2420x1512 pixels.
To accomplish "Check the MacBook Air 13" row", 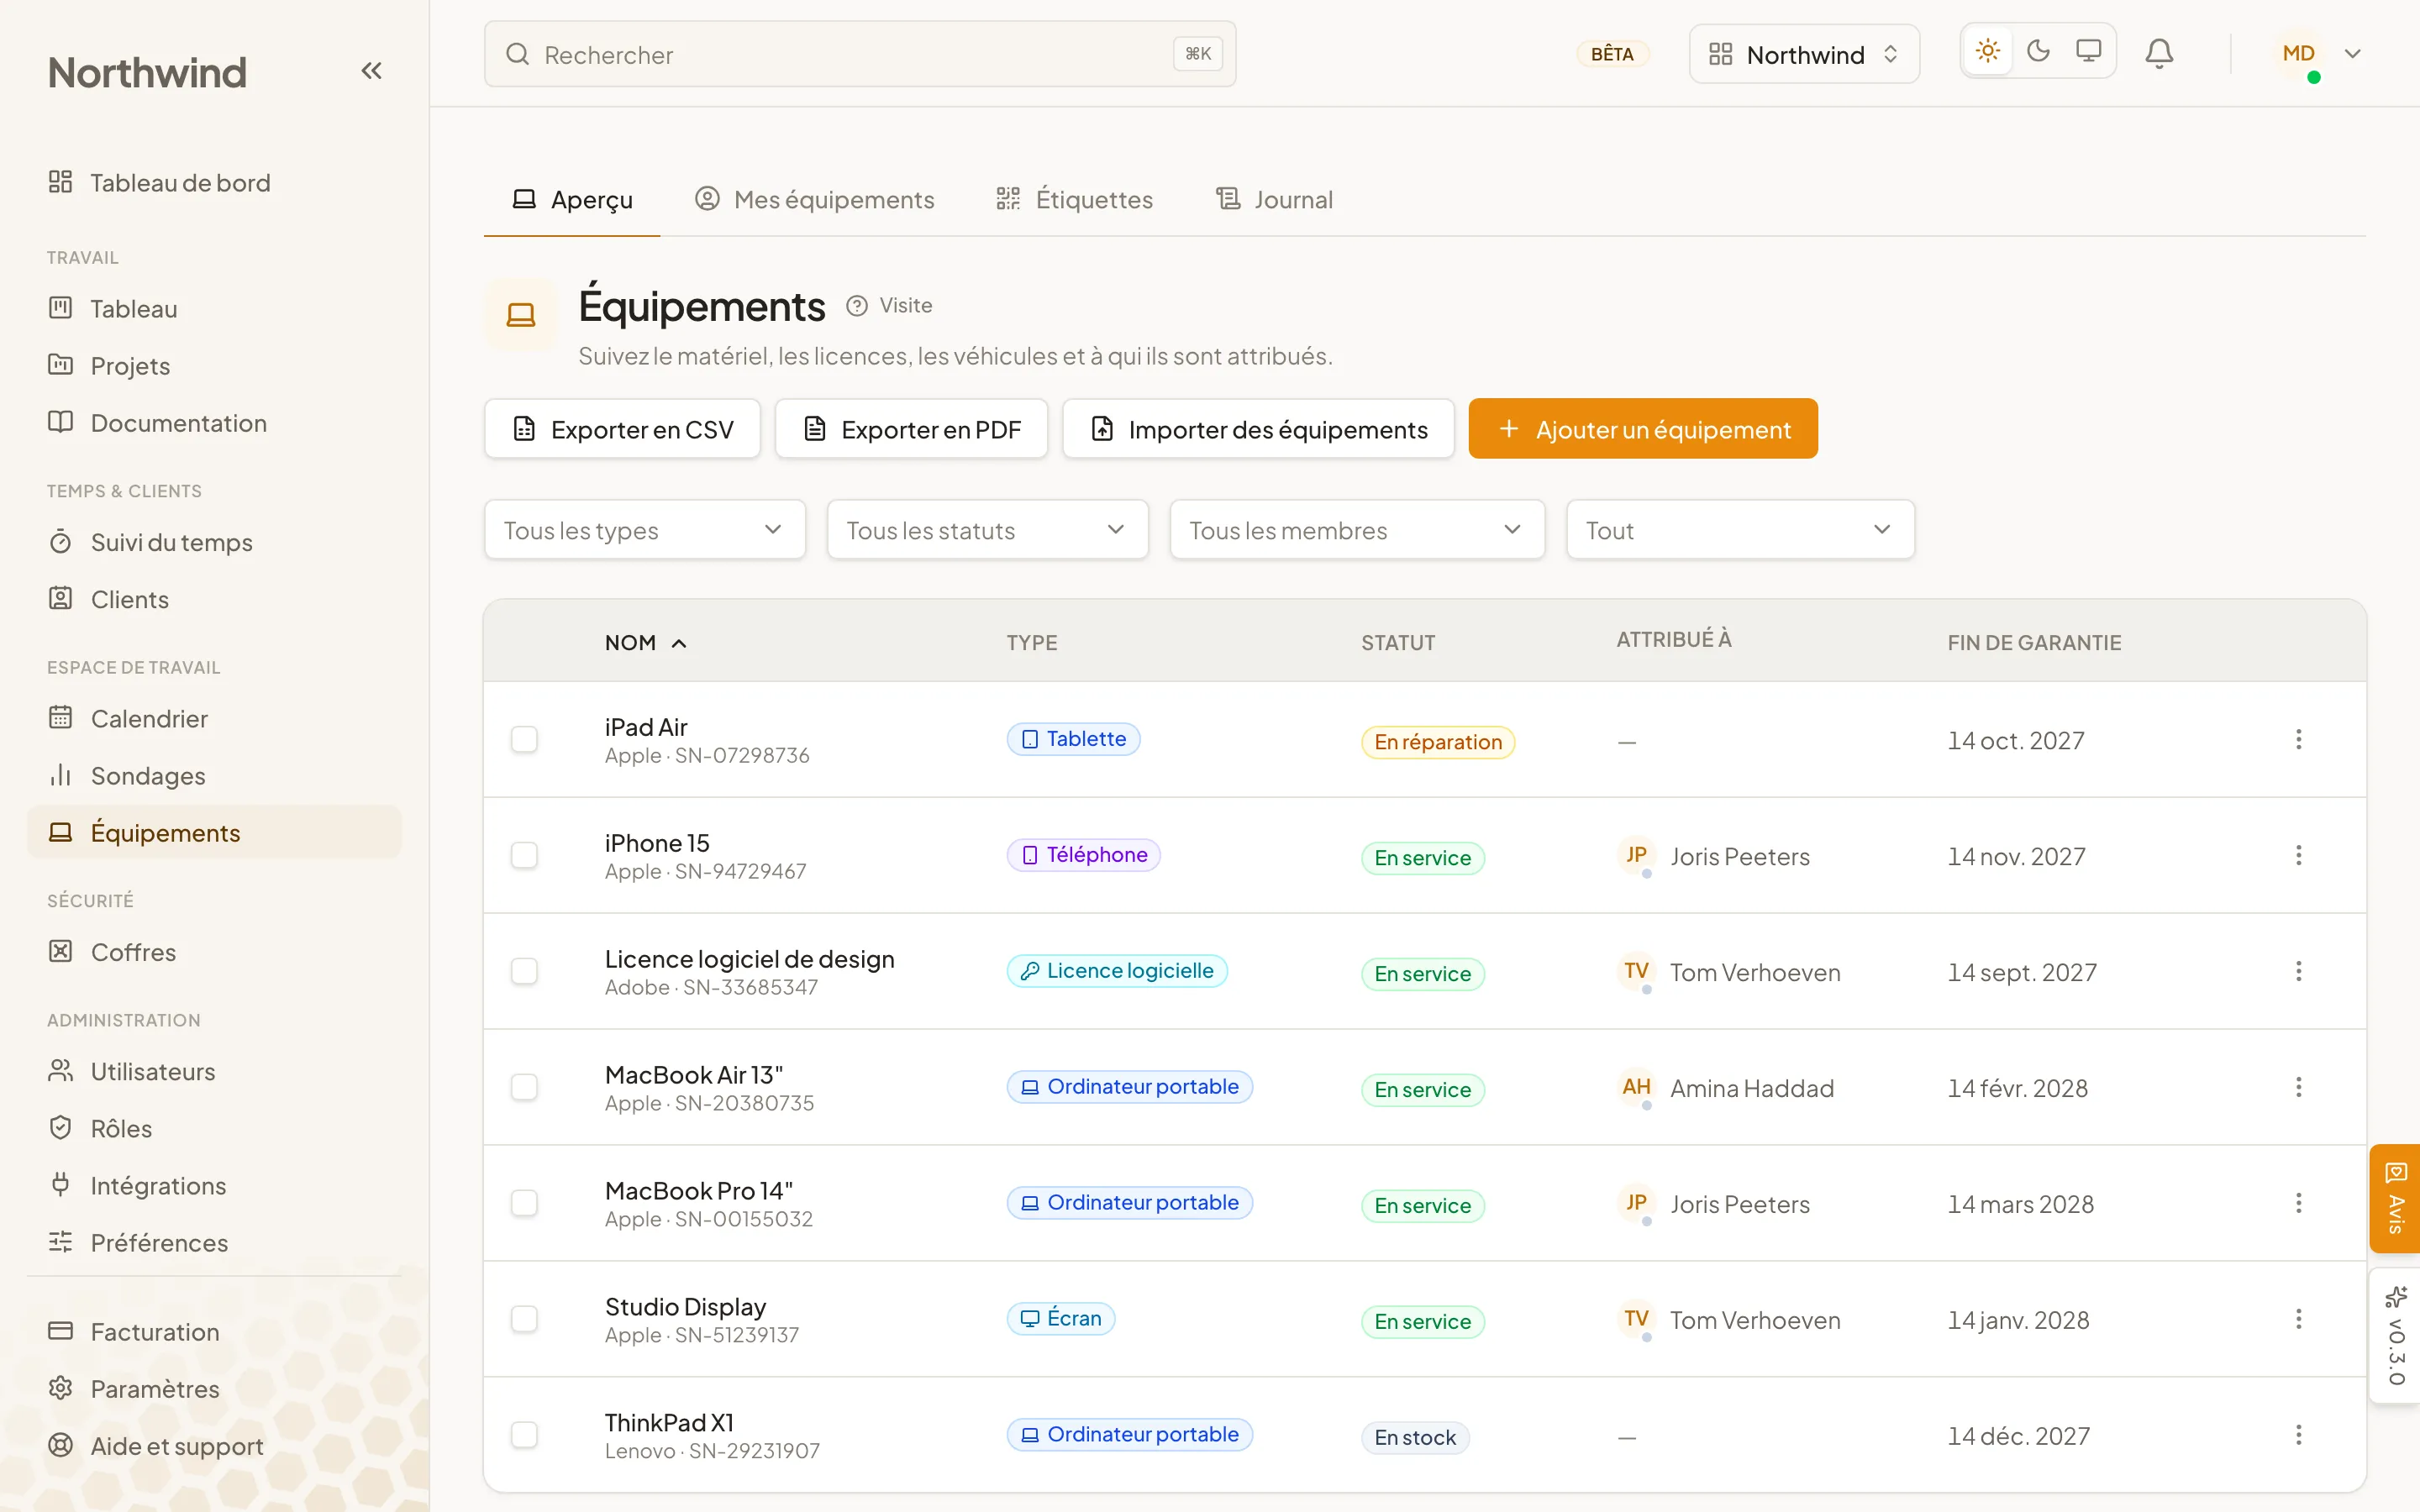I will point(524,1087).
